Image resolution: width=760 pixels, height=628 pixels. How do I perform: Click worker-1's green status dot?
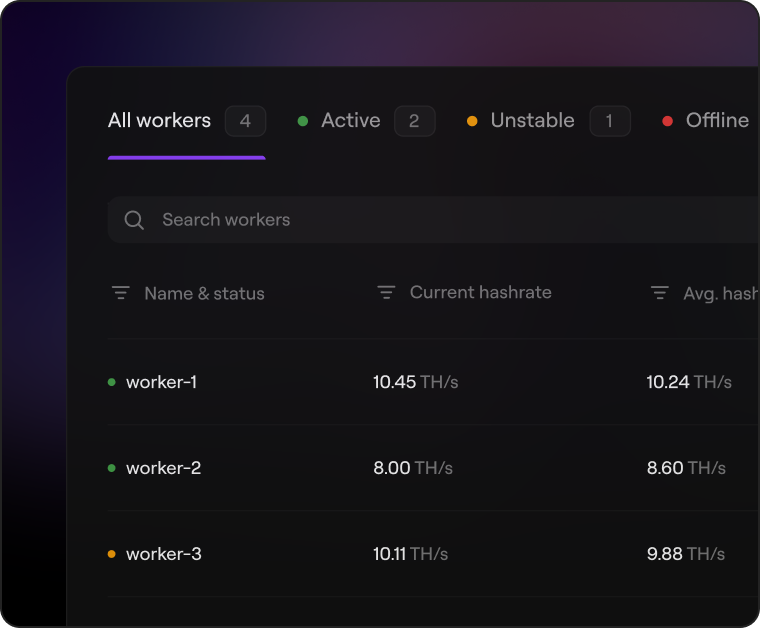(111, 382)
